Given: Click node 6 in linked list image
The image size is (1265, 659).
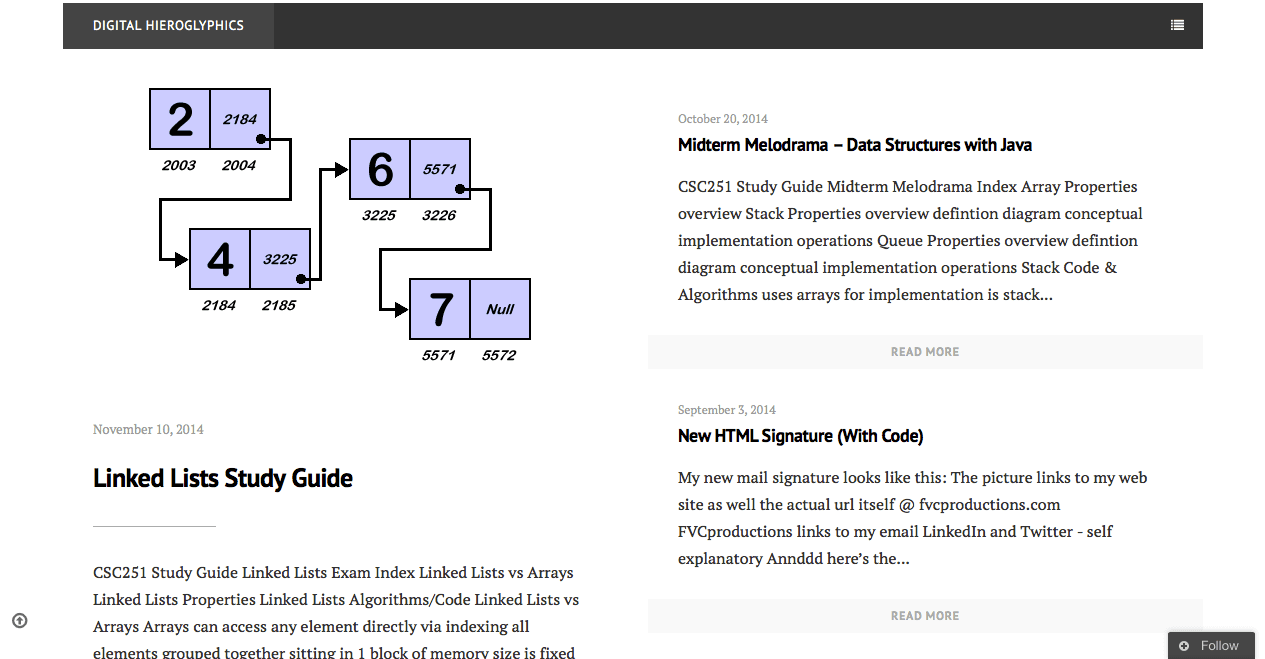Looking at the screenshot, I should (380, 169).
